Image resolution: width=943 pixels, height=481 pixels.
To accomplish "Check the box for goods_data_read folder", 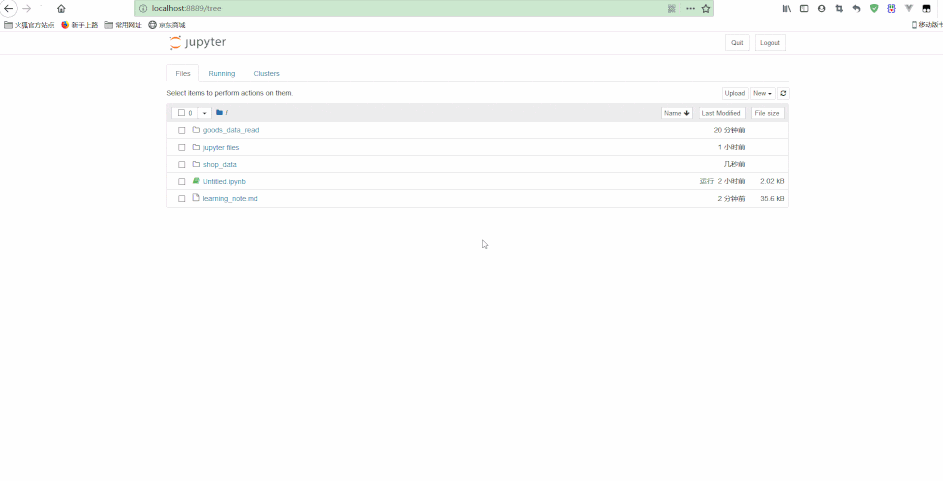I will [182, 130].
